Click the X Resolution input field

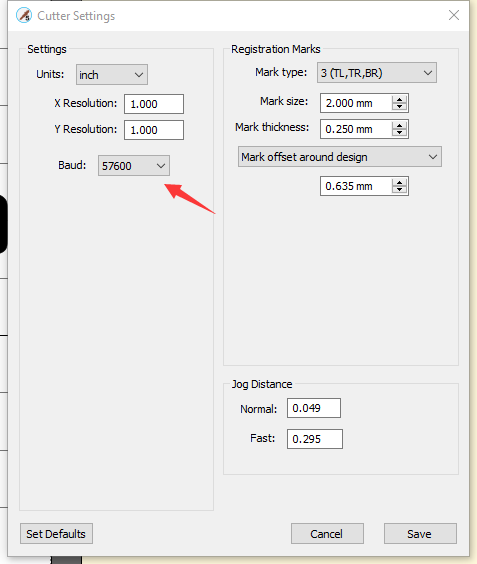(x=154, y=104)
